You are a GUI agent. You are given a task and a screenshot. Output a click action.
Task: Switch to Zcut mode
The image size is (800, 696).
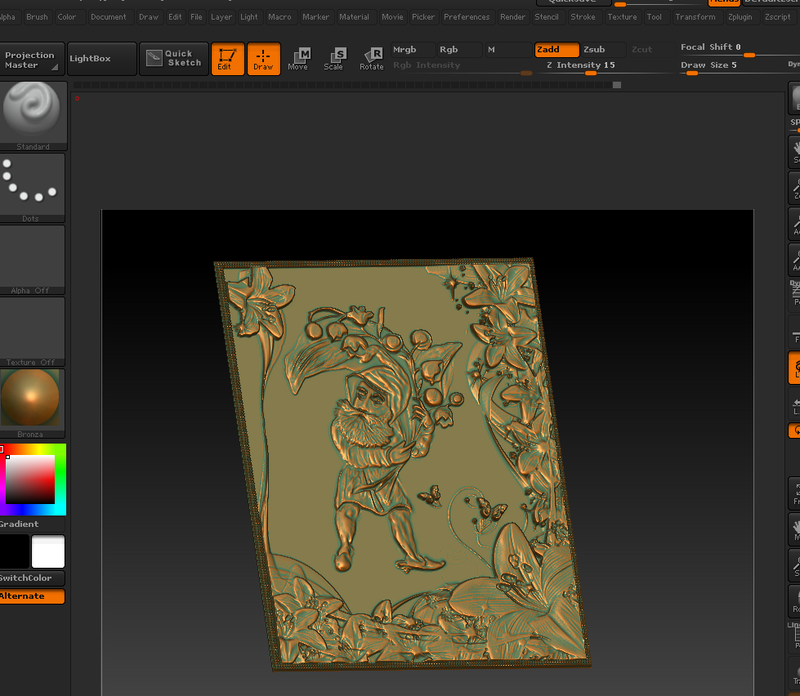(649, 49)
